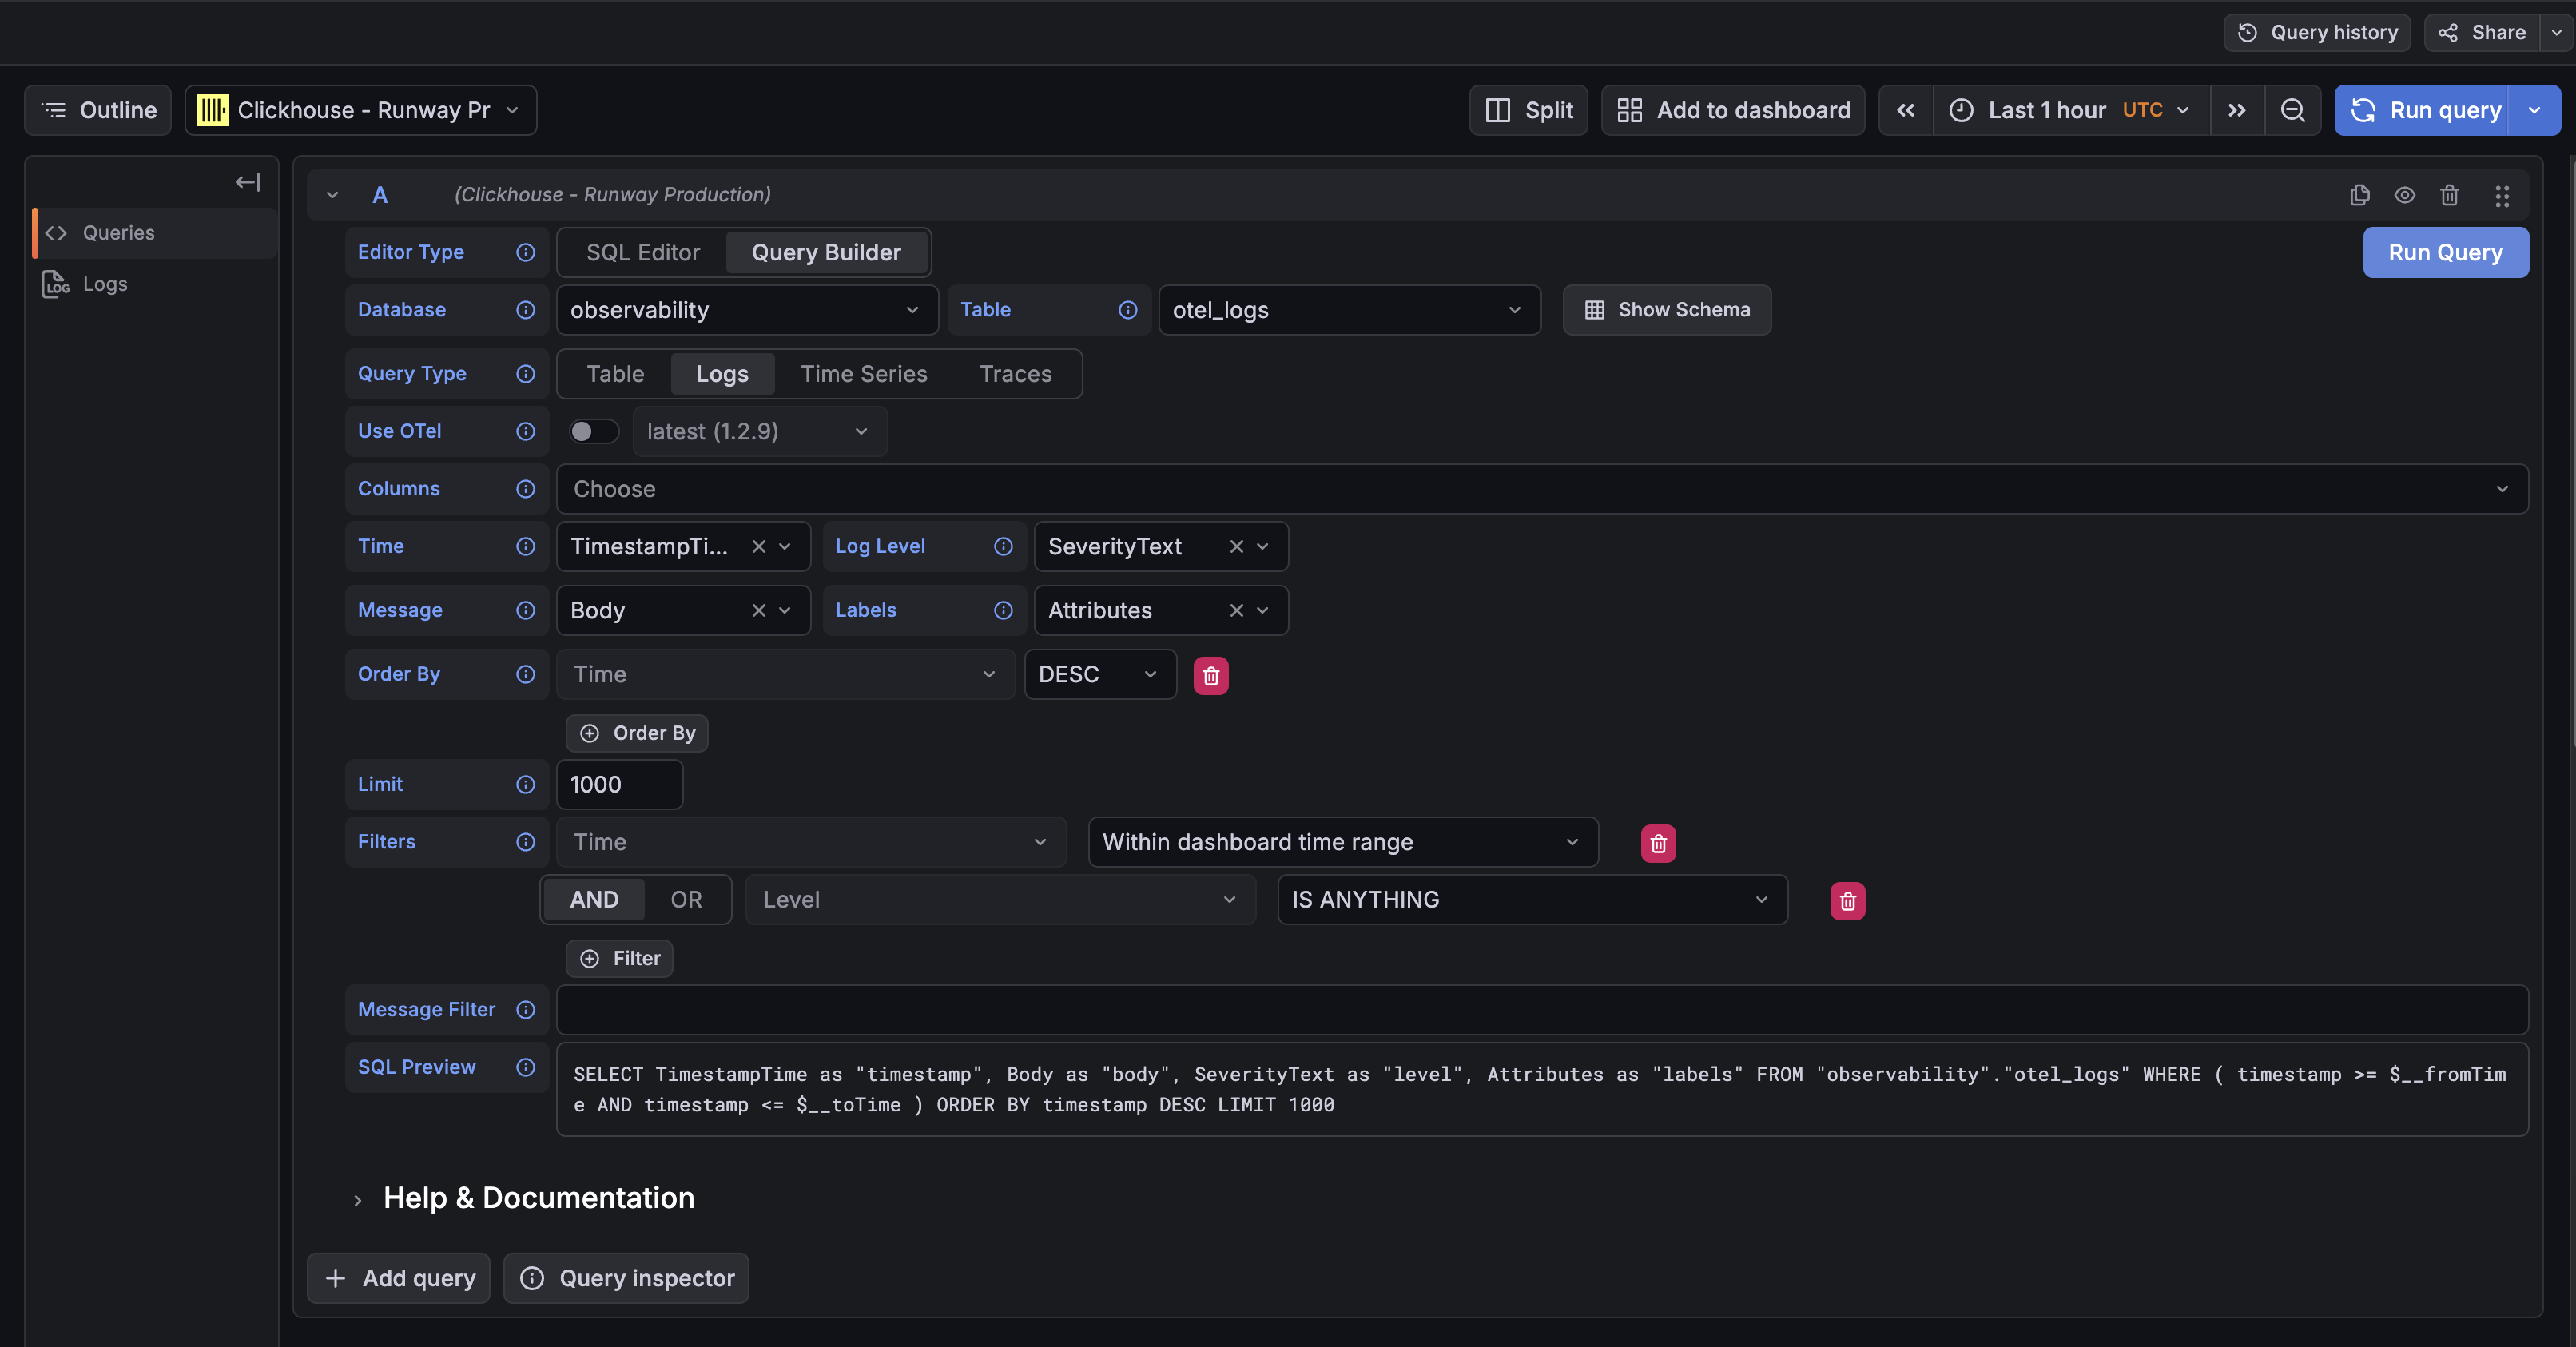The width and height of the screenshot is (2576, 1347).
Task: Select the OR filter operator
Action: (686, 899)
